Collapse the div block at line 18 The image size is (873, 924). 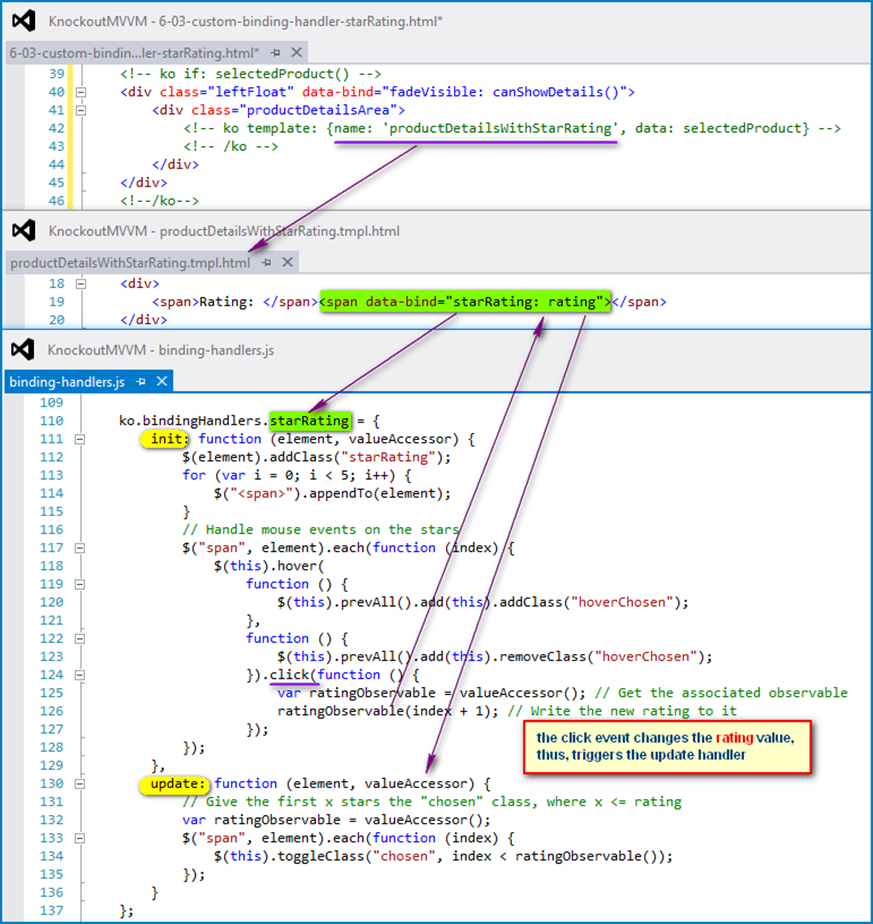click(x=81, y=284)
